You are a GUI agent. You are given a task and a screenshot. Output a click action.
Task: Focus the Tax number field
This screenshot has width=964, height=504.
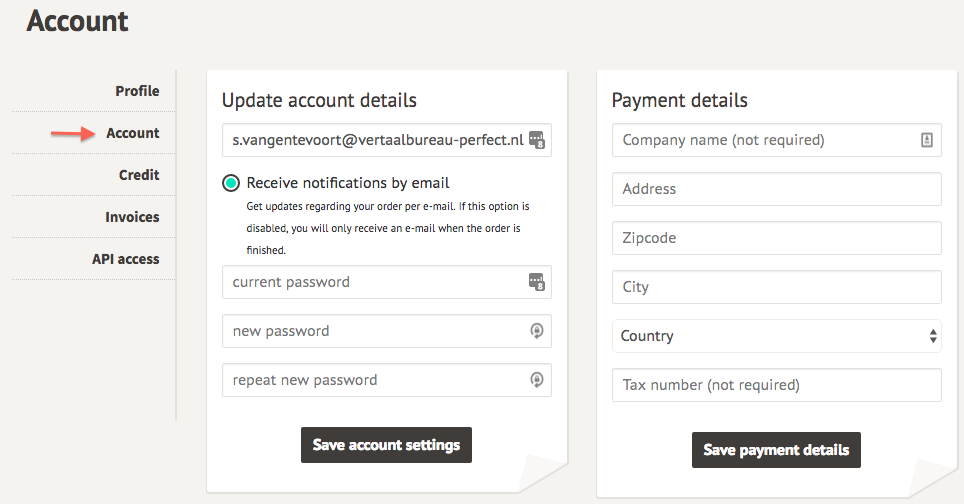[776, 385]
